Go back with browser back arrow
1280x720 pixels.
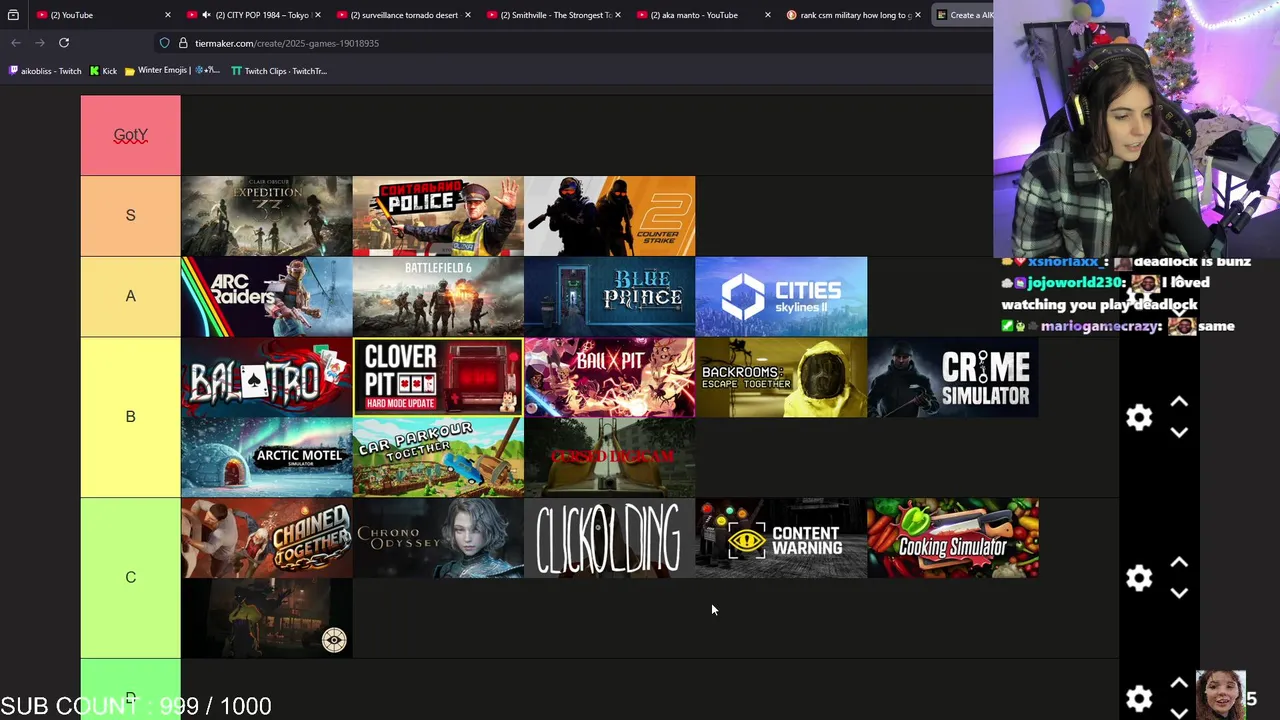pyautogui.click(x=15, y=43)
